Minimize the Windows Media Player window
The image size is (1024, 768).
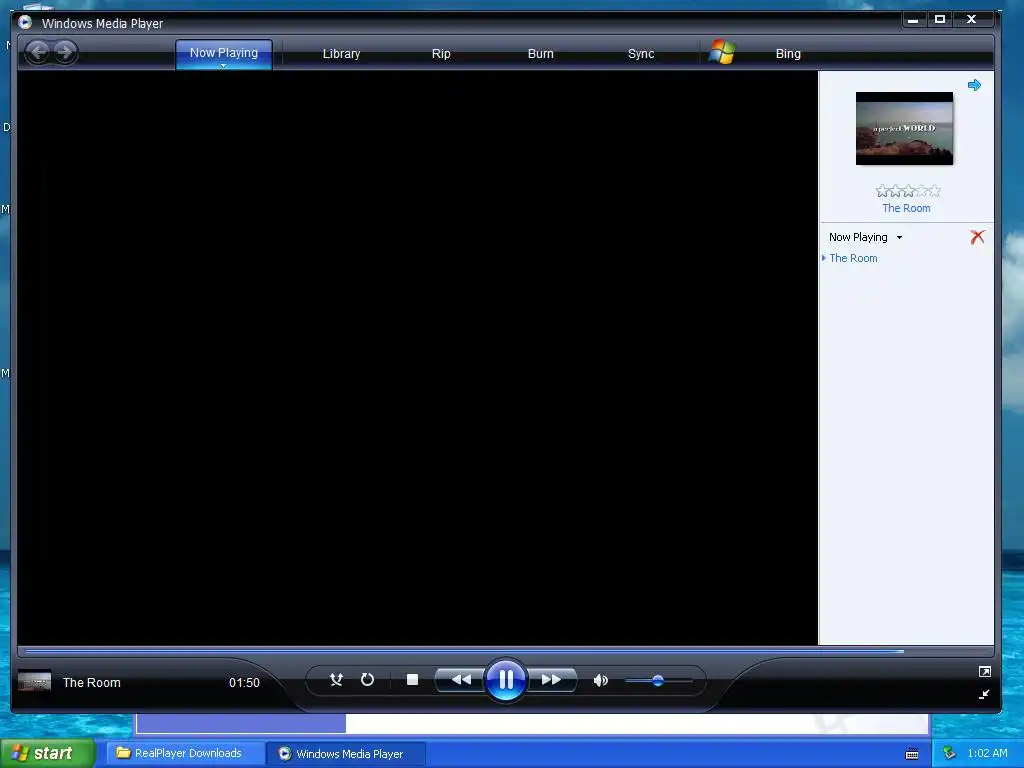913,20
